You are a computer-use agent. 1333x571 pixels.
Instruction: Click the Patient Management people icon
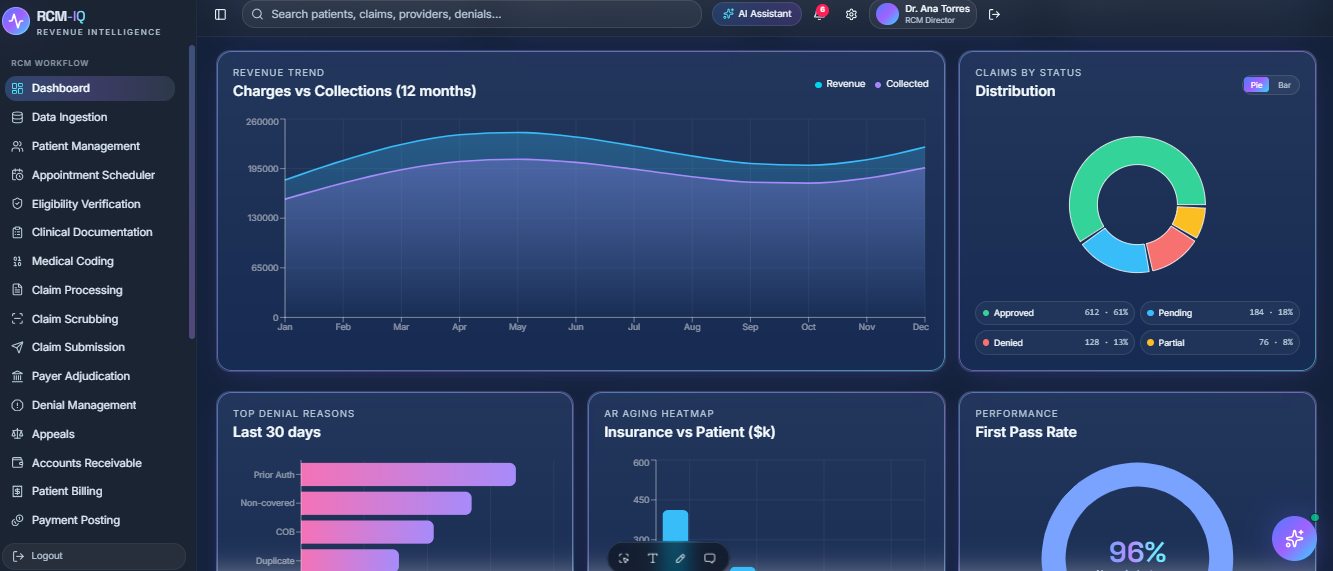click(17, 146)
